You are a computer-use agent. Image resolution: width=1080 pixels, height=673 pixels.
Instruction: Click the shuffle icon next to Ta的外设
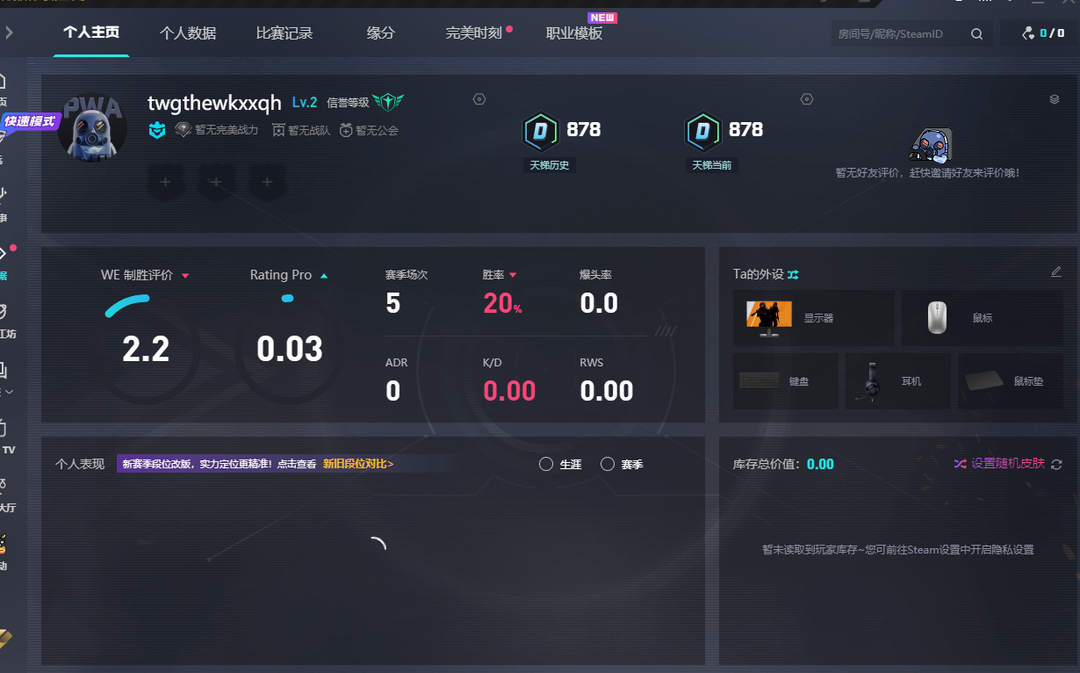click(793, 274)
